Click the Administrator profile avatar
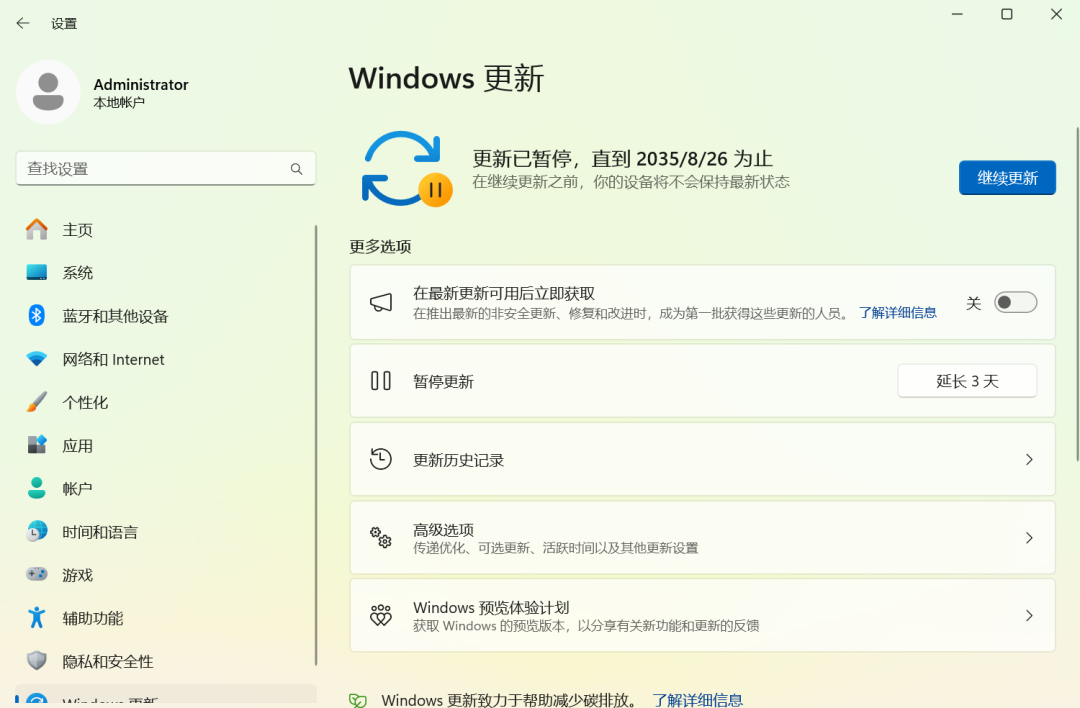 pos(48,92)
